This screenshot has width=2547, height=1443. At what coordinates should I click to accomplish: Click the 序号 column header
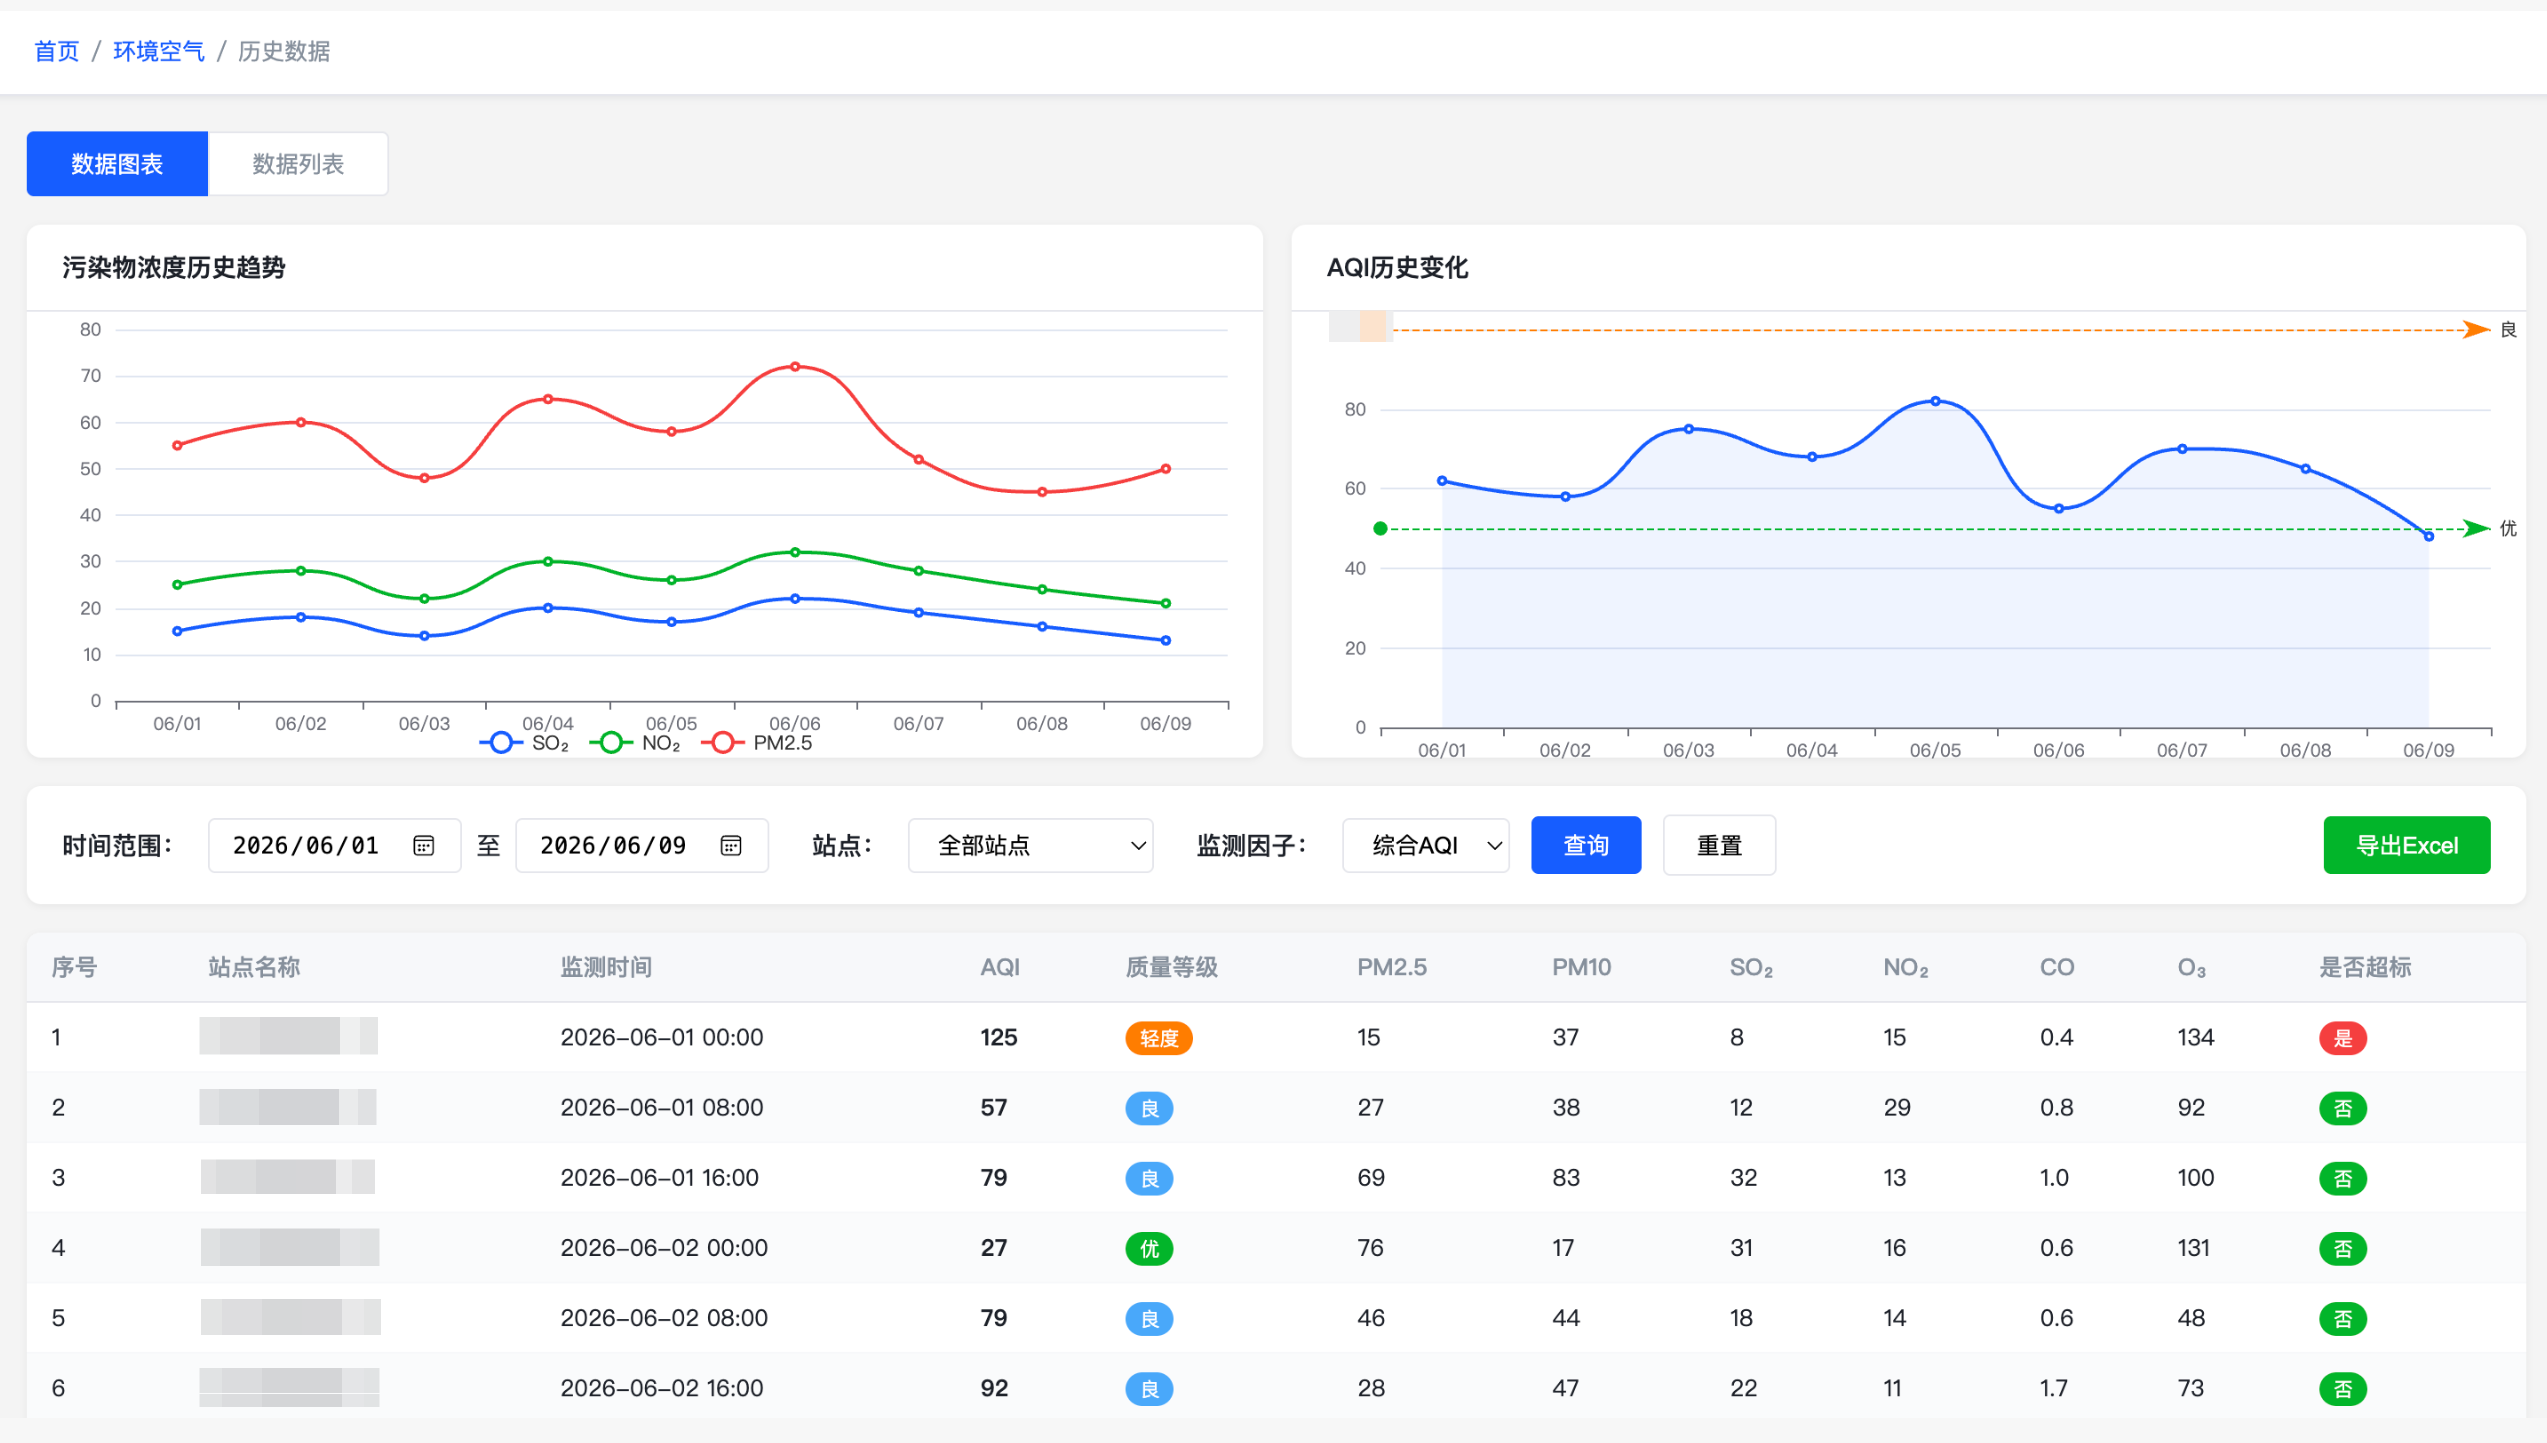point(74,967)
